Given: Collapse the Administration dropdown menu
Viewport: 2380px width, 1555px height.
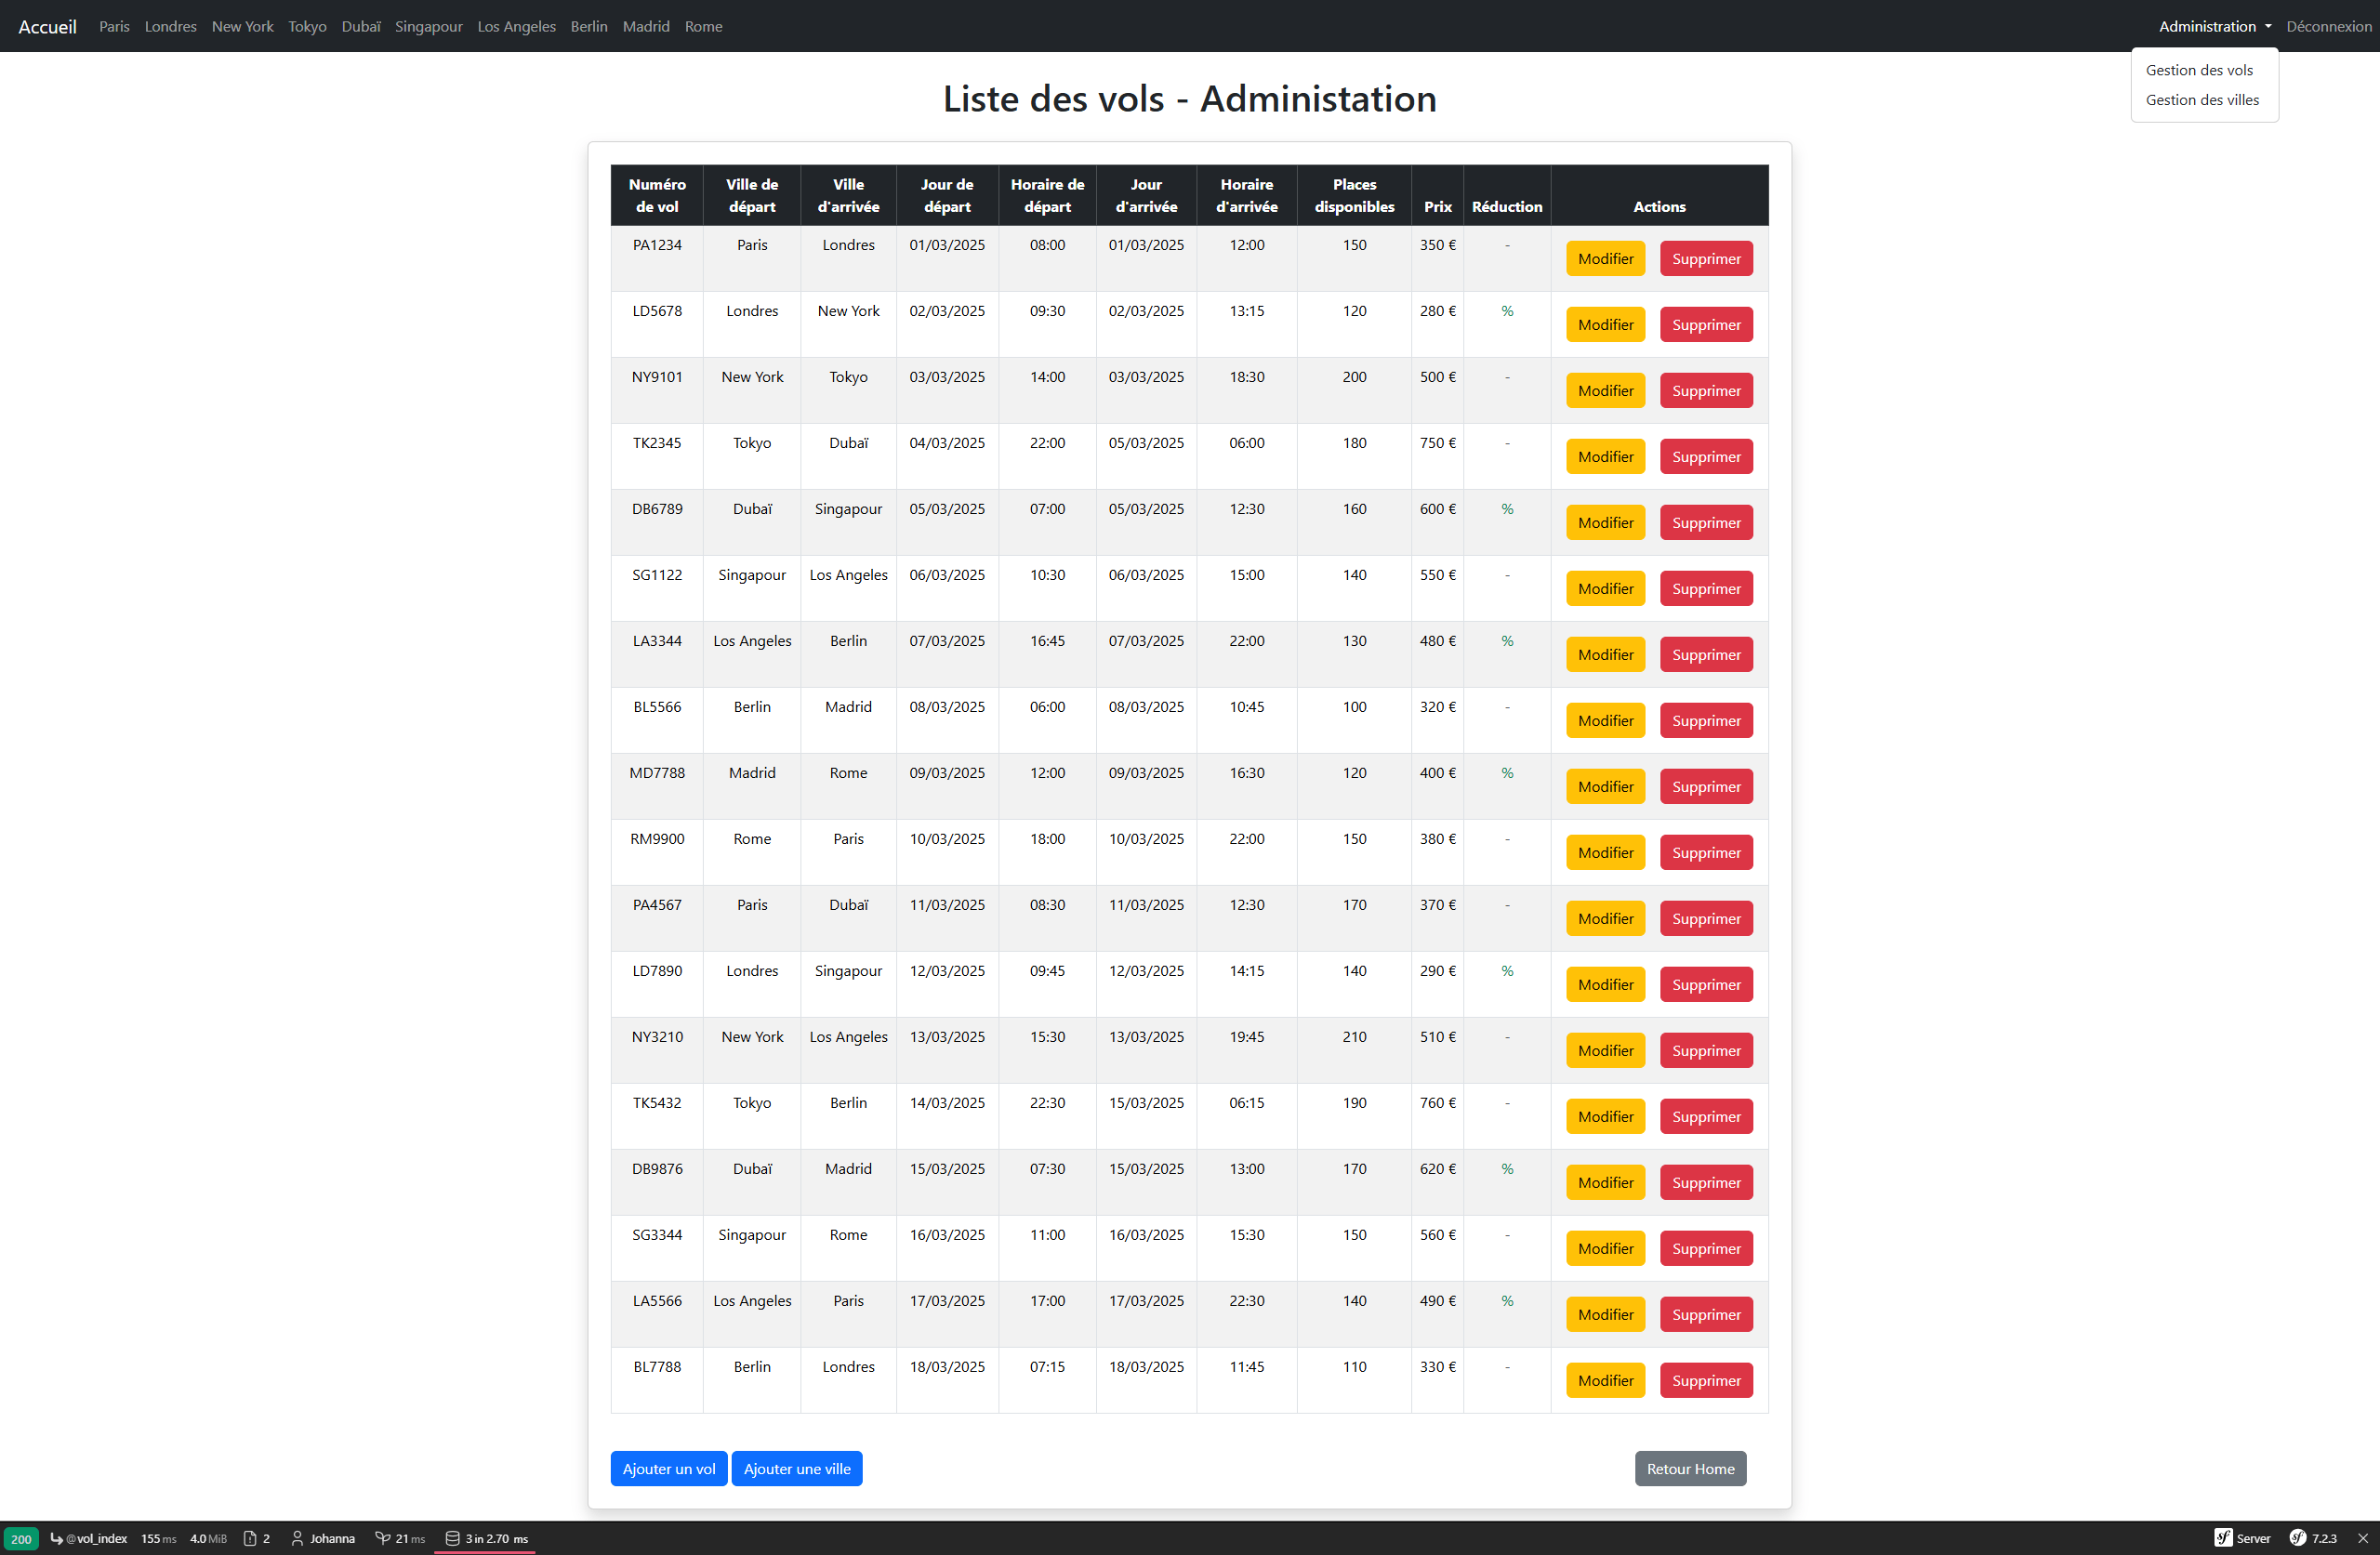Looking at the screenshot, I should 2213,26.
